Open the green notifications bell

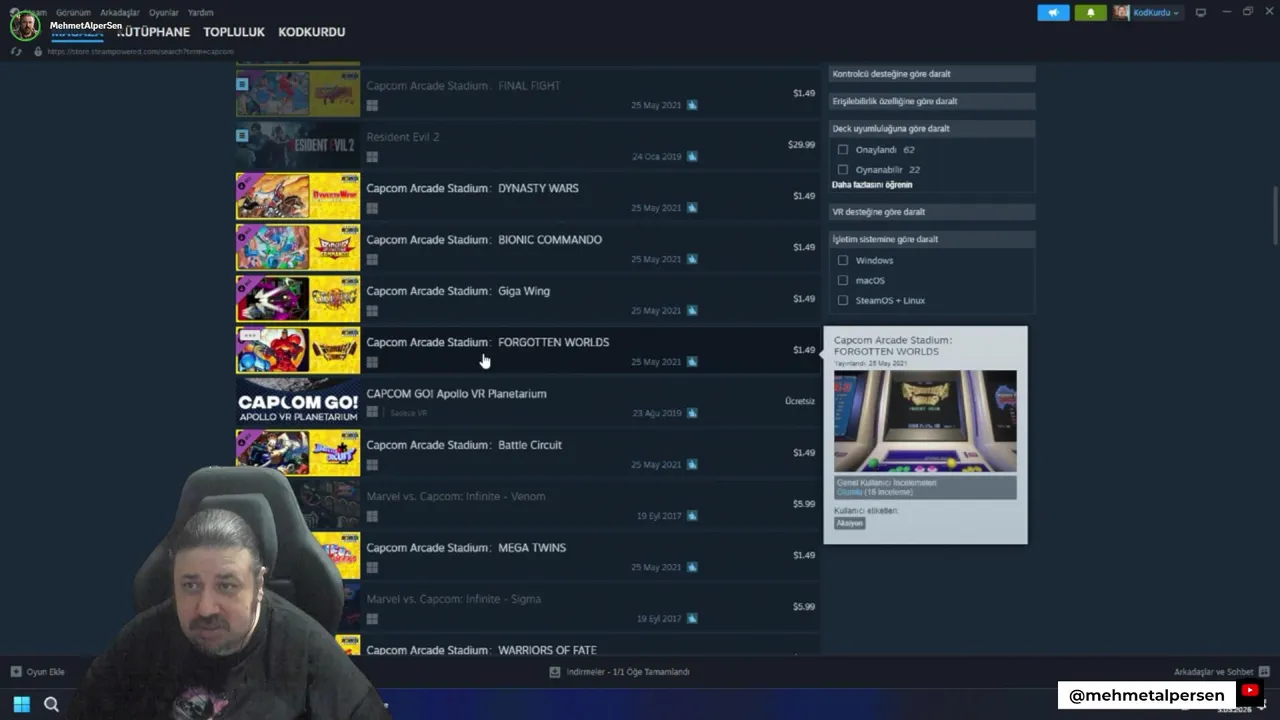pyautogui.click(x=1090, y=12)
